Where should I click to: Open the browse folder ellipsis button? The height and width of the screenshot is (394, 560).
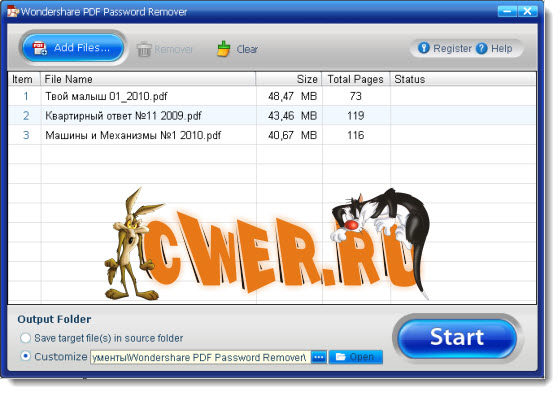click(x=319, y=357)
